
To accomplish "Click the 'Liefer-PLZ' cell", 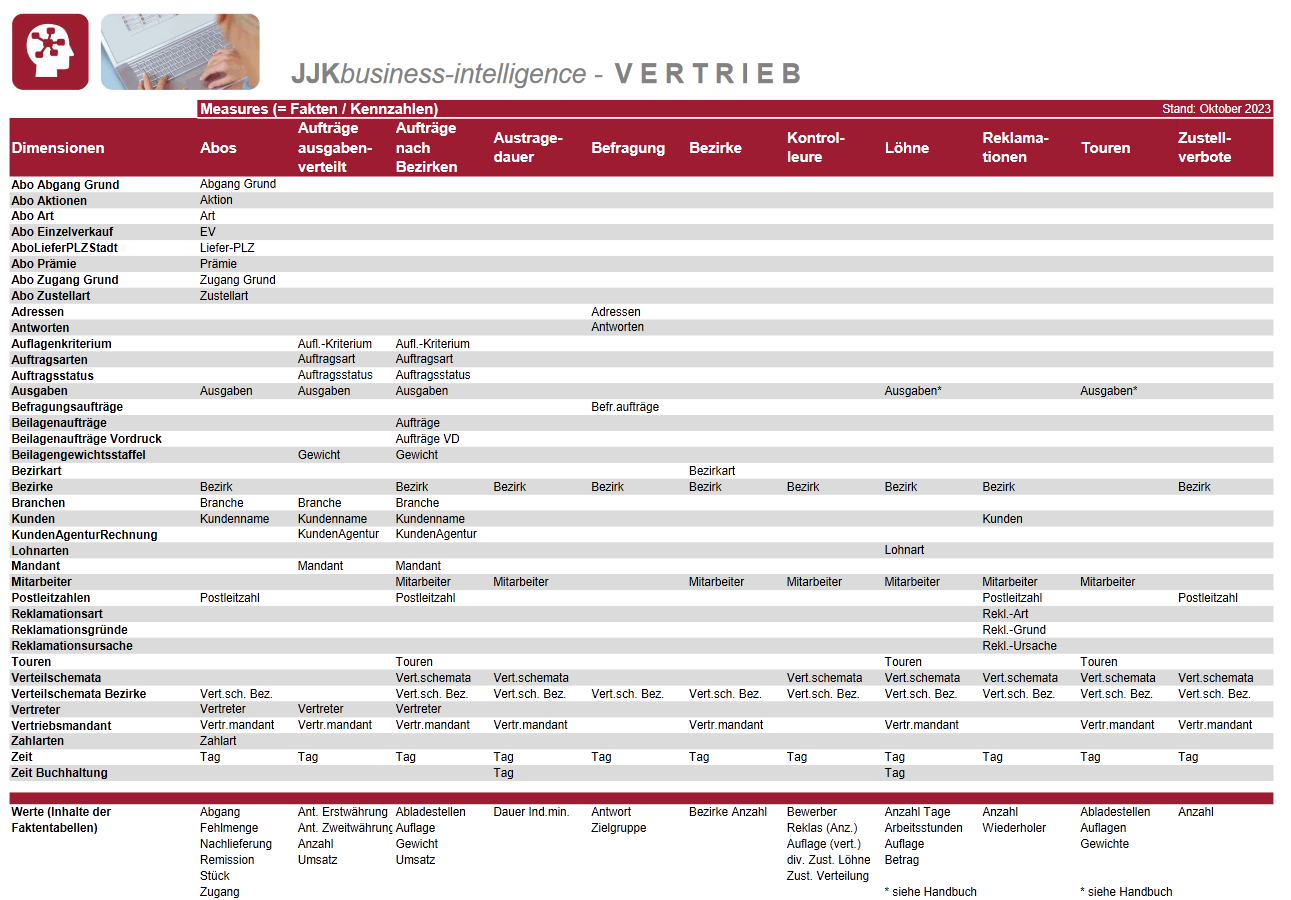I will pyautogui.click(x=227, y=248).
